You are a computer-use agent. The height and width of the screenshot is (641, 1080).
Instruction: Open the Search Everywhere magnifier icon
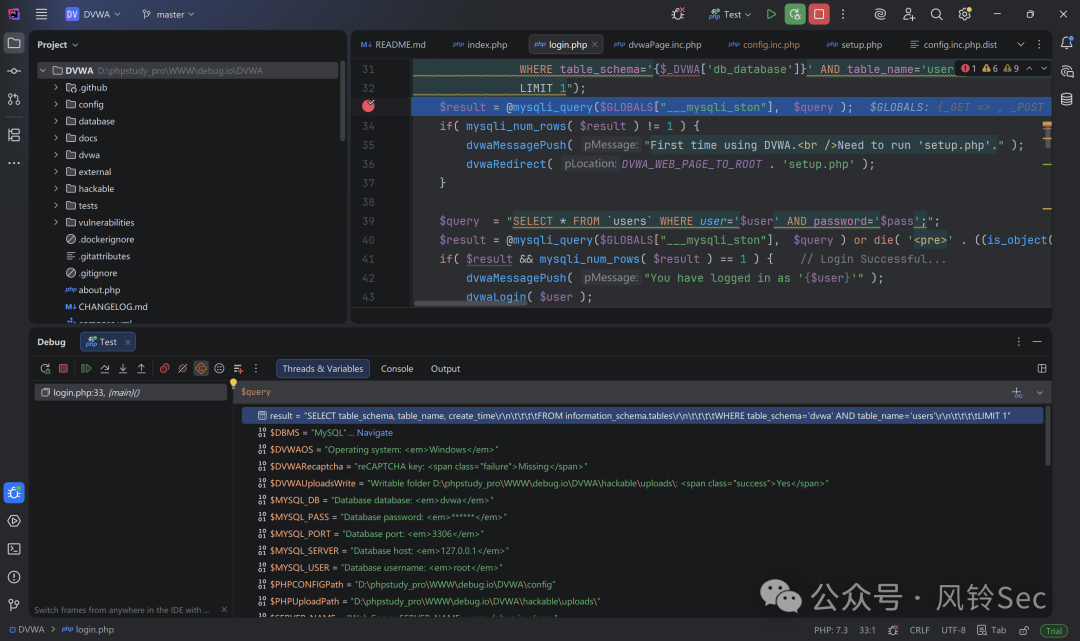pos(936,14)
